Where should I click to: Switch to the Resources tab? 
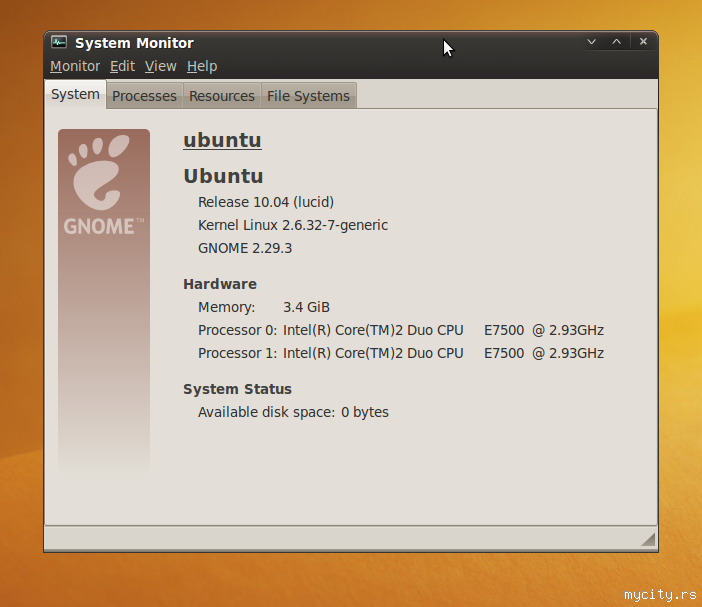(x=222, y=96)
